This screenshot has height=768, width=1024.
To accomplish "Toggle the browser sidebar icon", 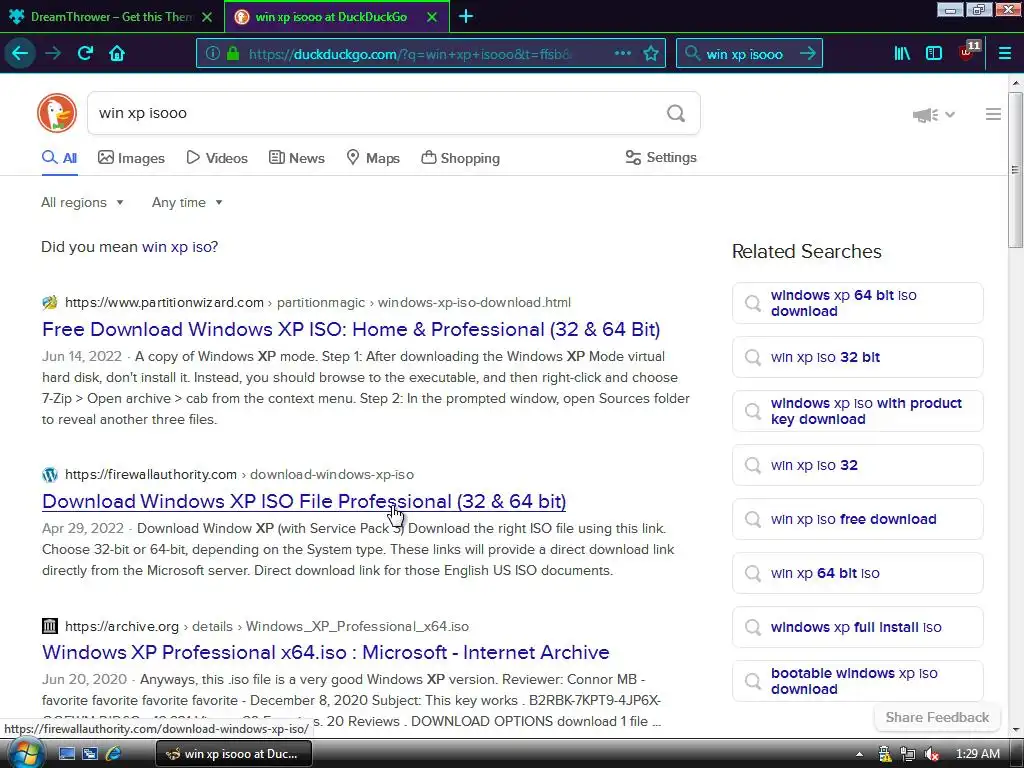I will tap(934, 53).
